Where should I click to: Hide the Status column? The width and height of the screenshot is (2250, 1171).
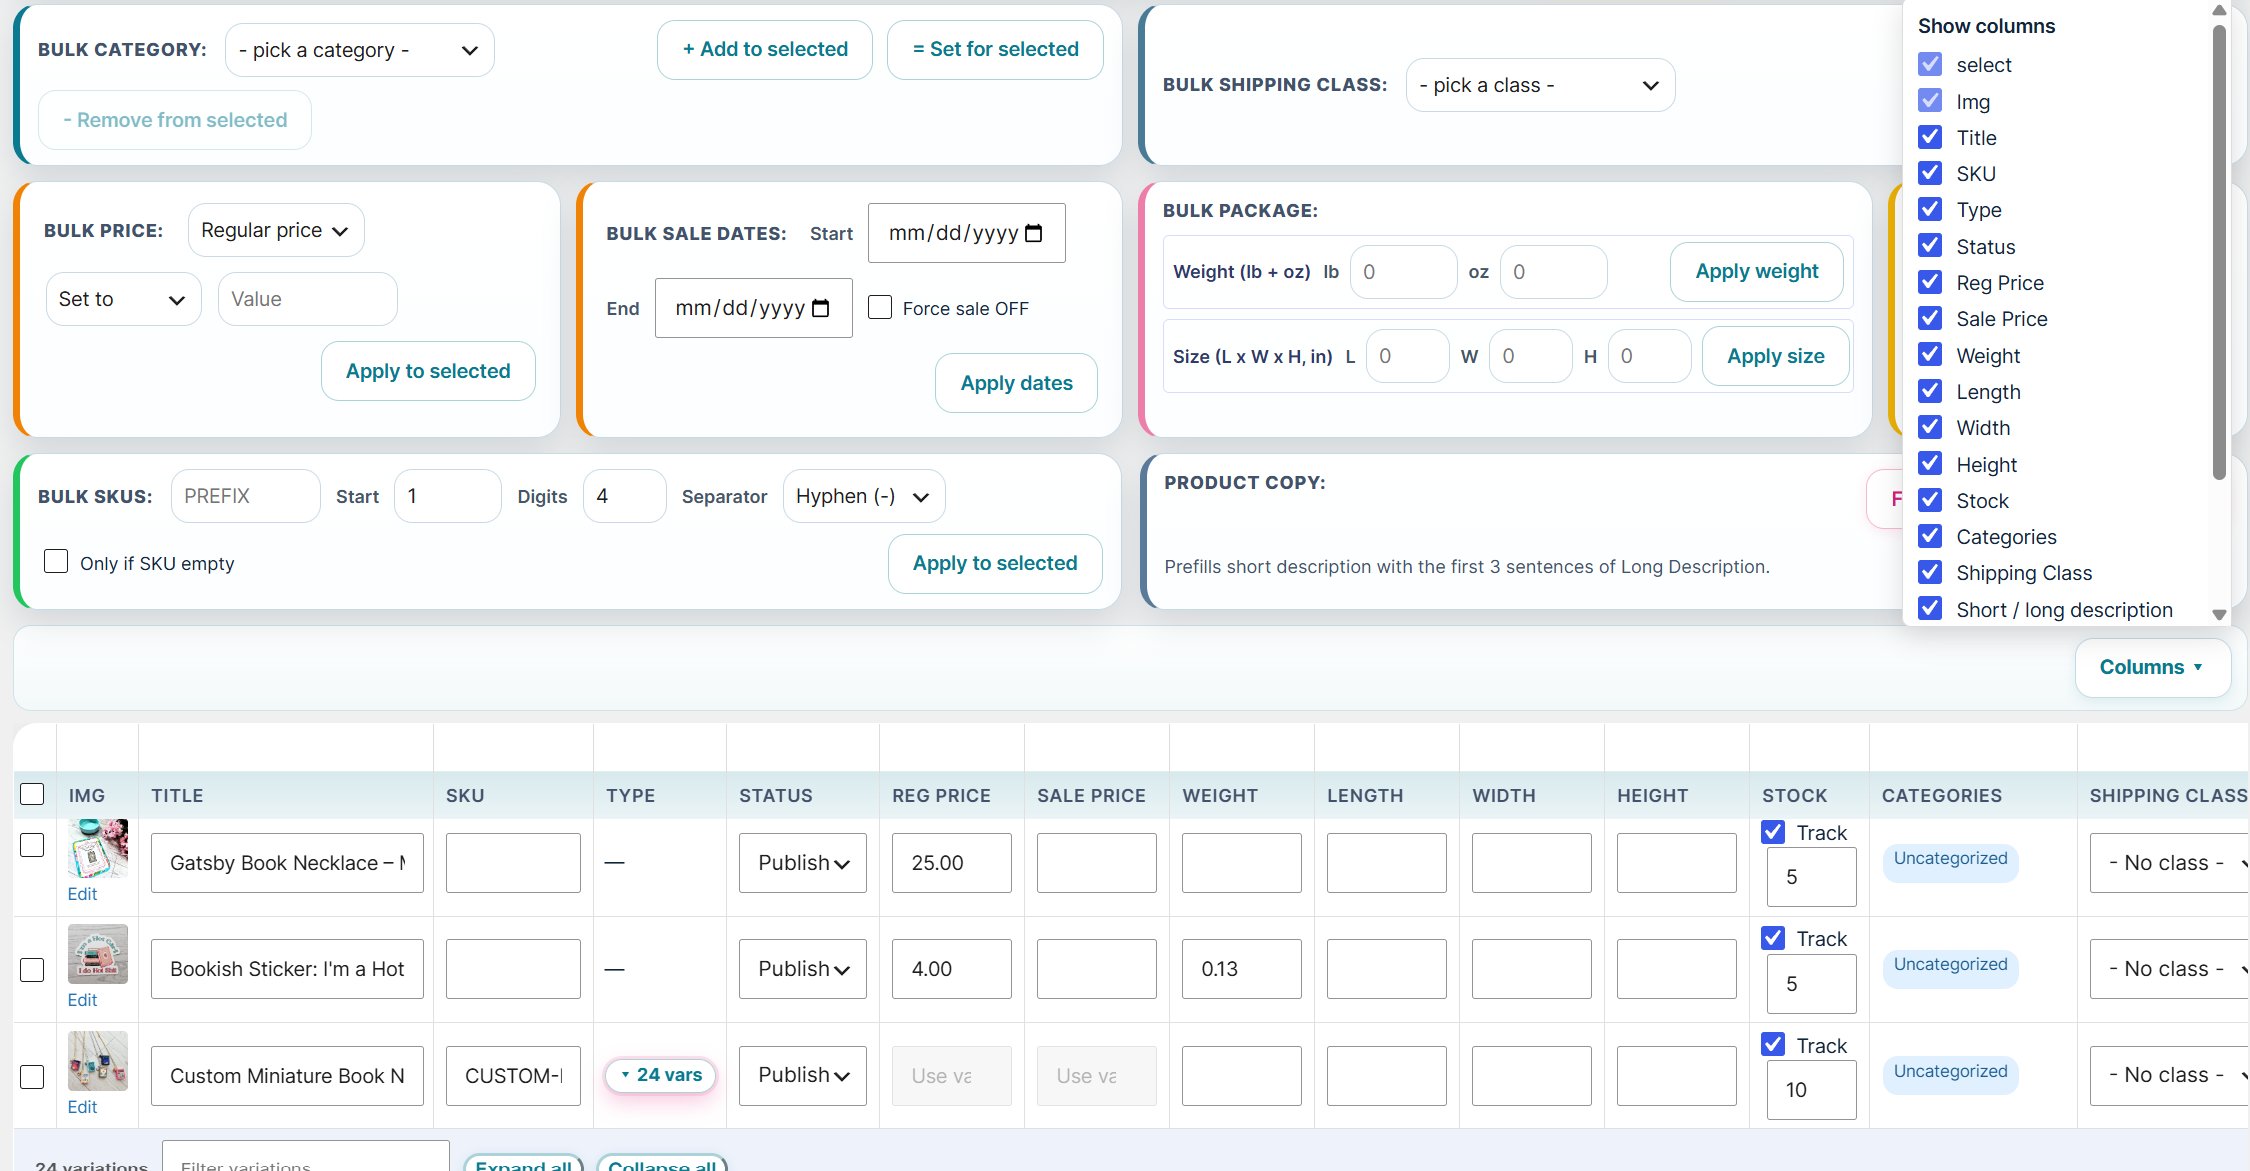[1930, 246]
